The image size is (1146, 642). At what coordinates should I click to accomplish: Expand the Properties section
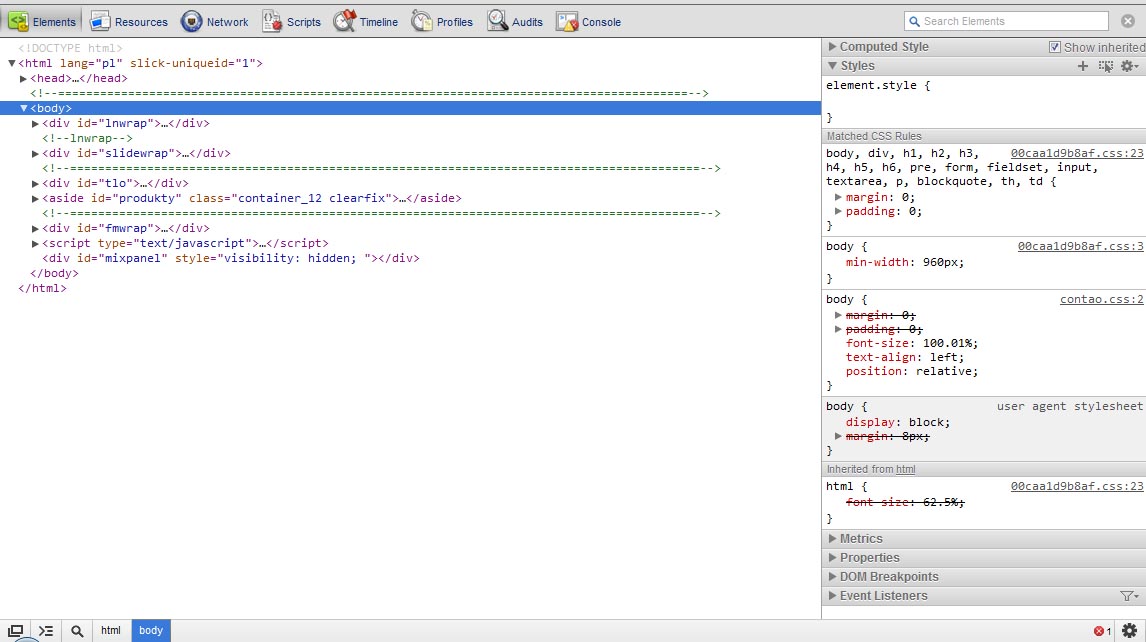[832, 558]
